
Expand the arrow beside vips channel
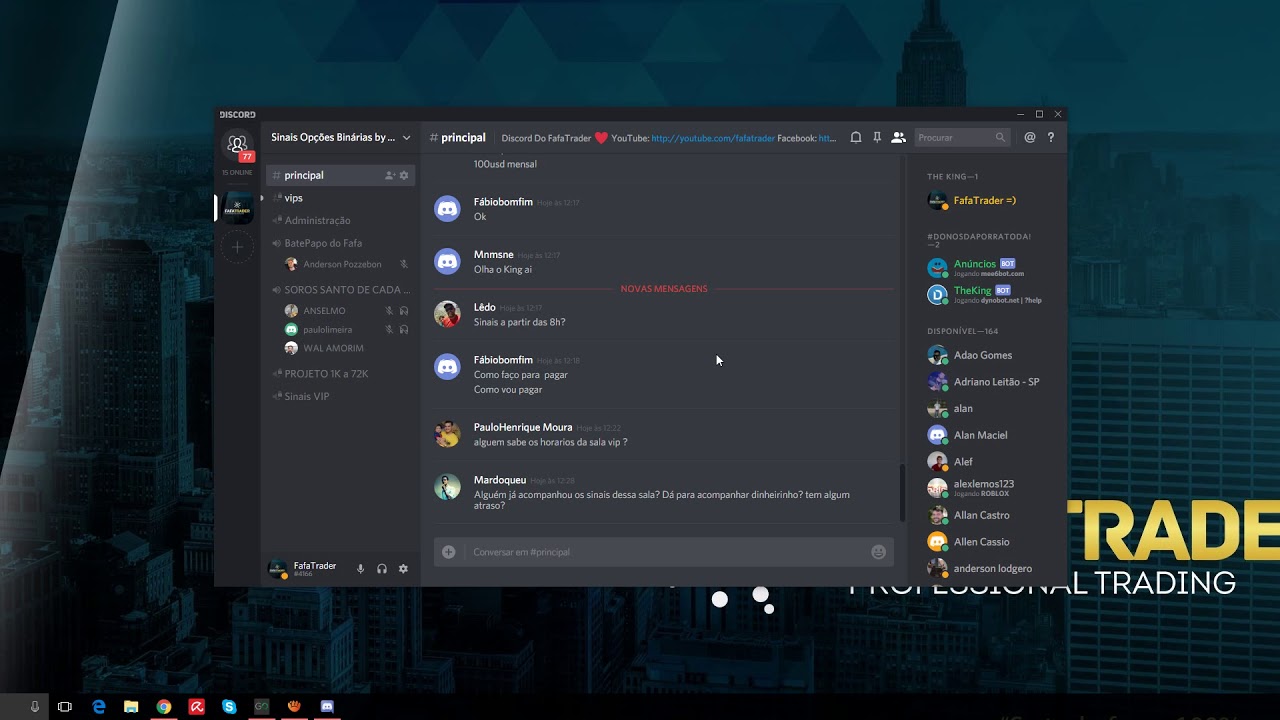[263, 198]
